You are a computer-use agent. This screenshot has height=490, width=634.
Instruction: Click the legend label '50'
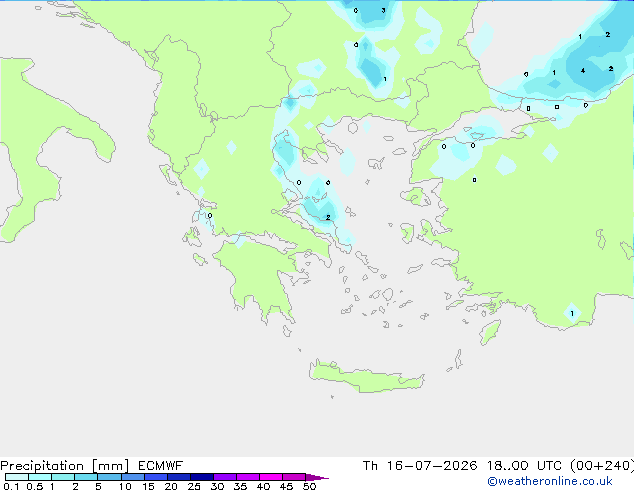[309, 486]
